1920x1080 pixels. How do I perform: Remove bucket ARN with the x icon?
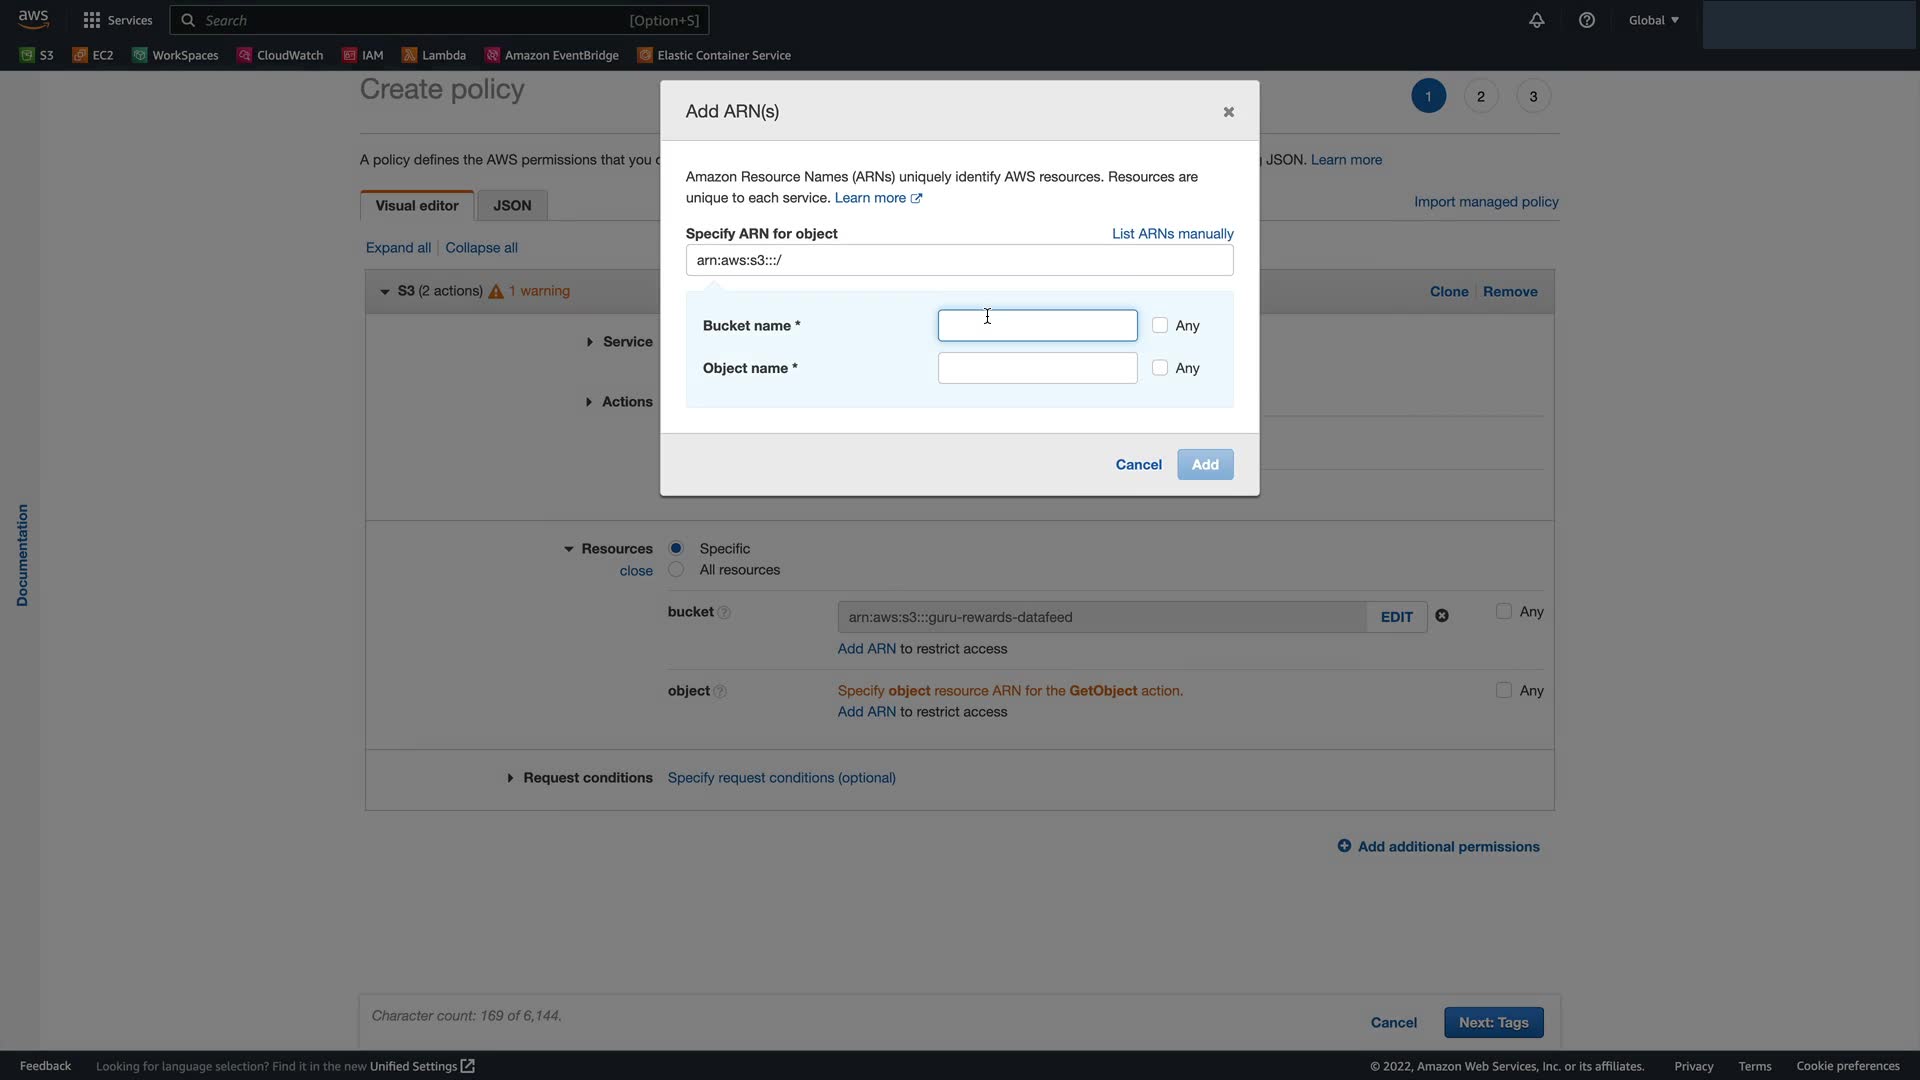point(1442,616)
